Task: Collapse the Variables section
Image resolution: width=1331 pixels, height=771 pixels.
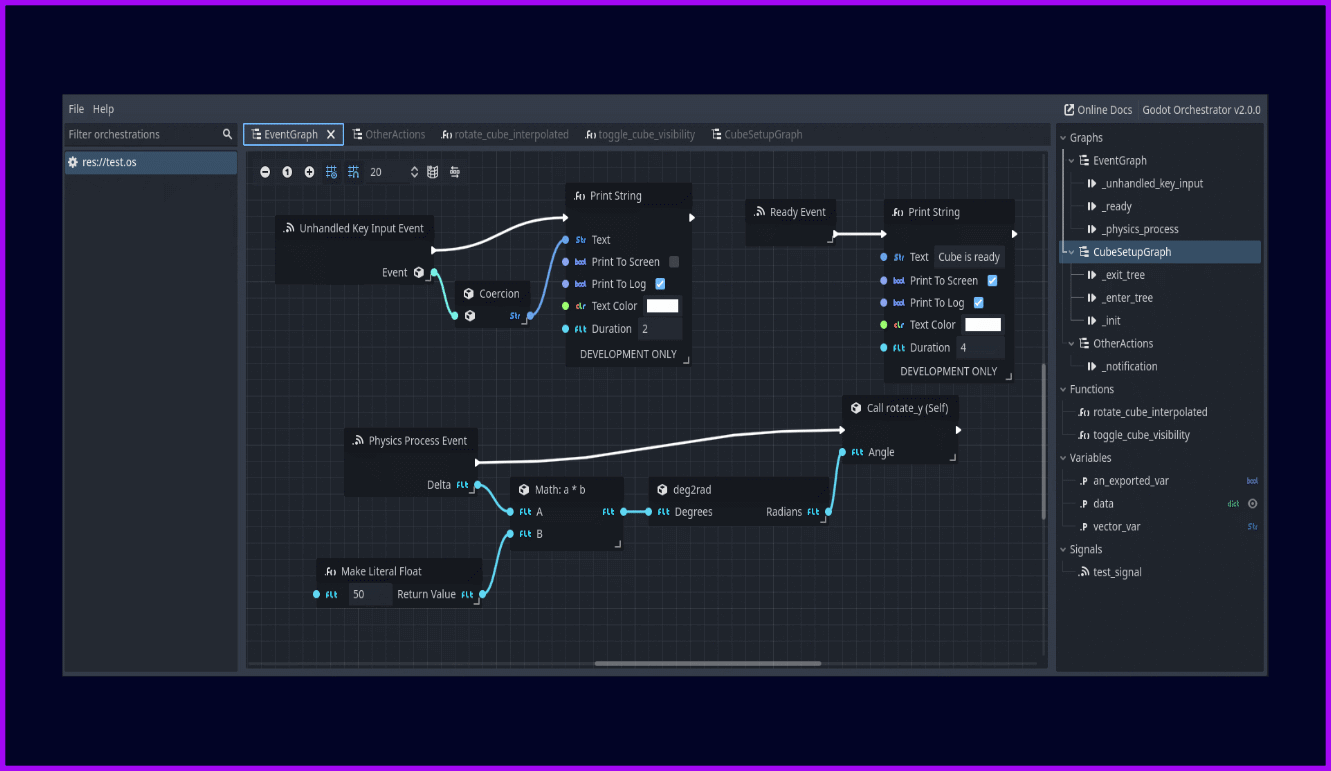Action: [1063, 458]
